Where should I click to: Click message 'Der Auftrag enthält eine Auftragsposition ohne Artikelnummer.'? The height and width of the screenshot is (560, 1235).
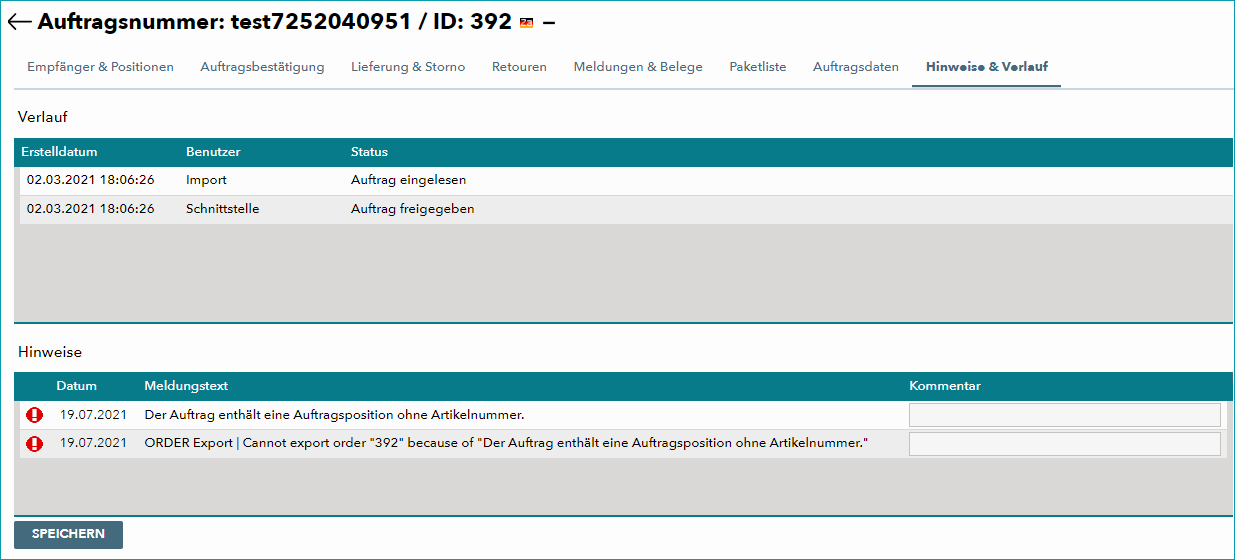click(334, 415)
